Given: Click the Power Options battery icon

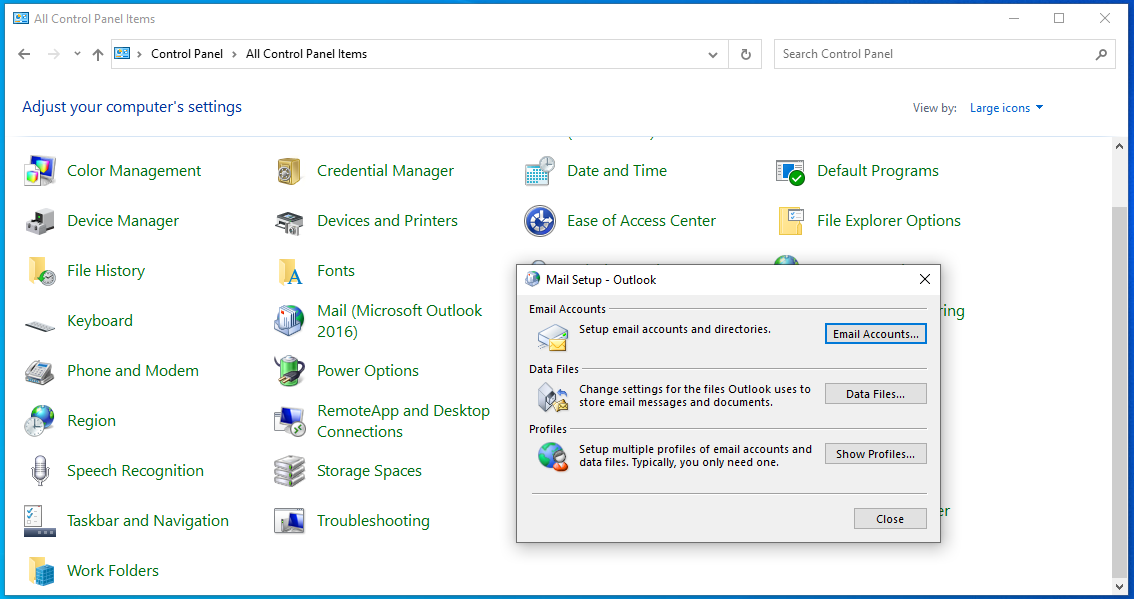Looking at the screenshot, I should [x=290, y=371].
